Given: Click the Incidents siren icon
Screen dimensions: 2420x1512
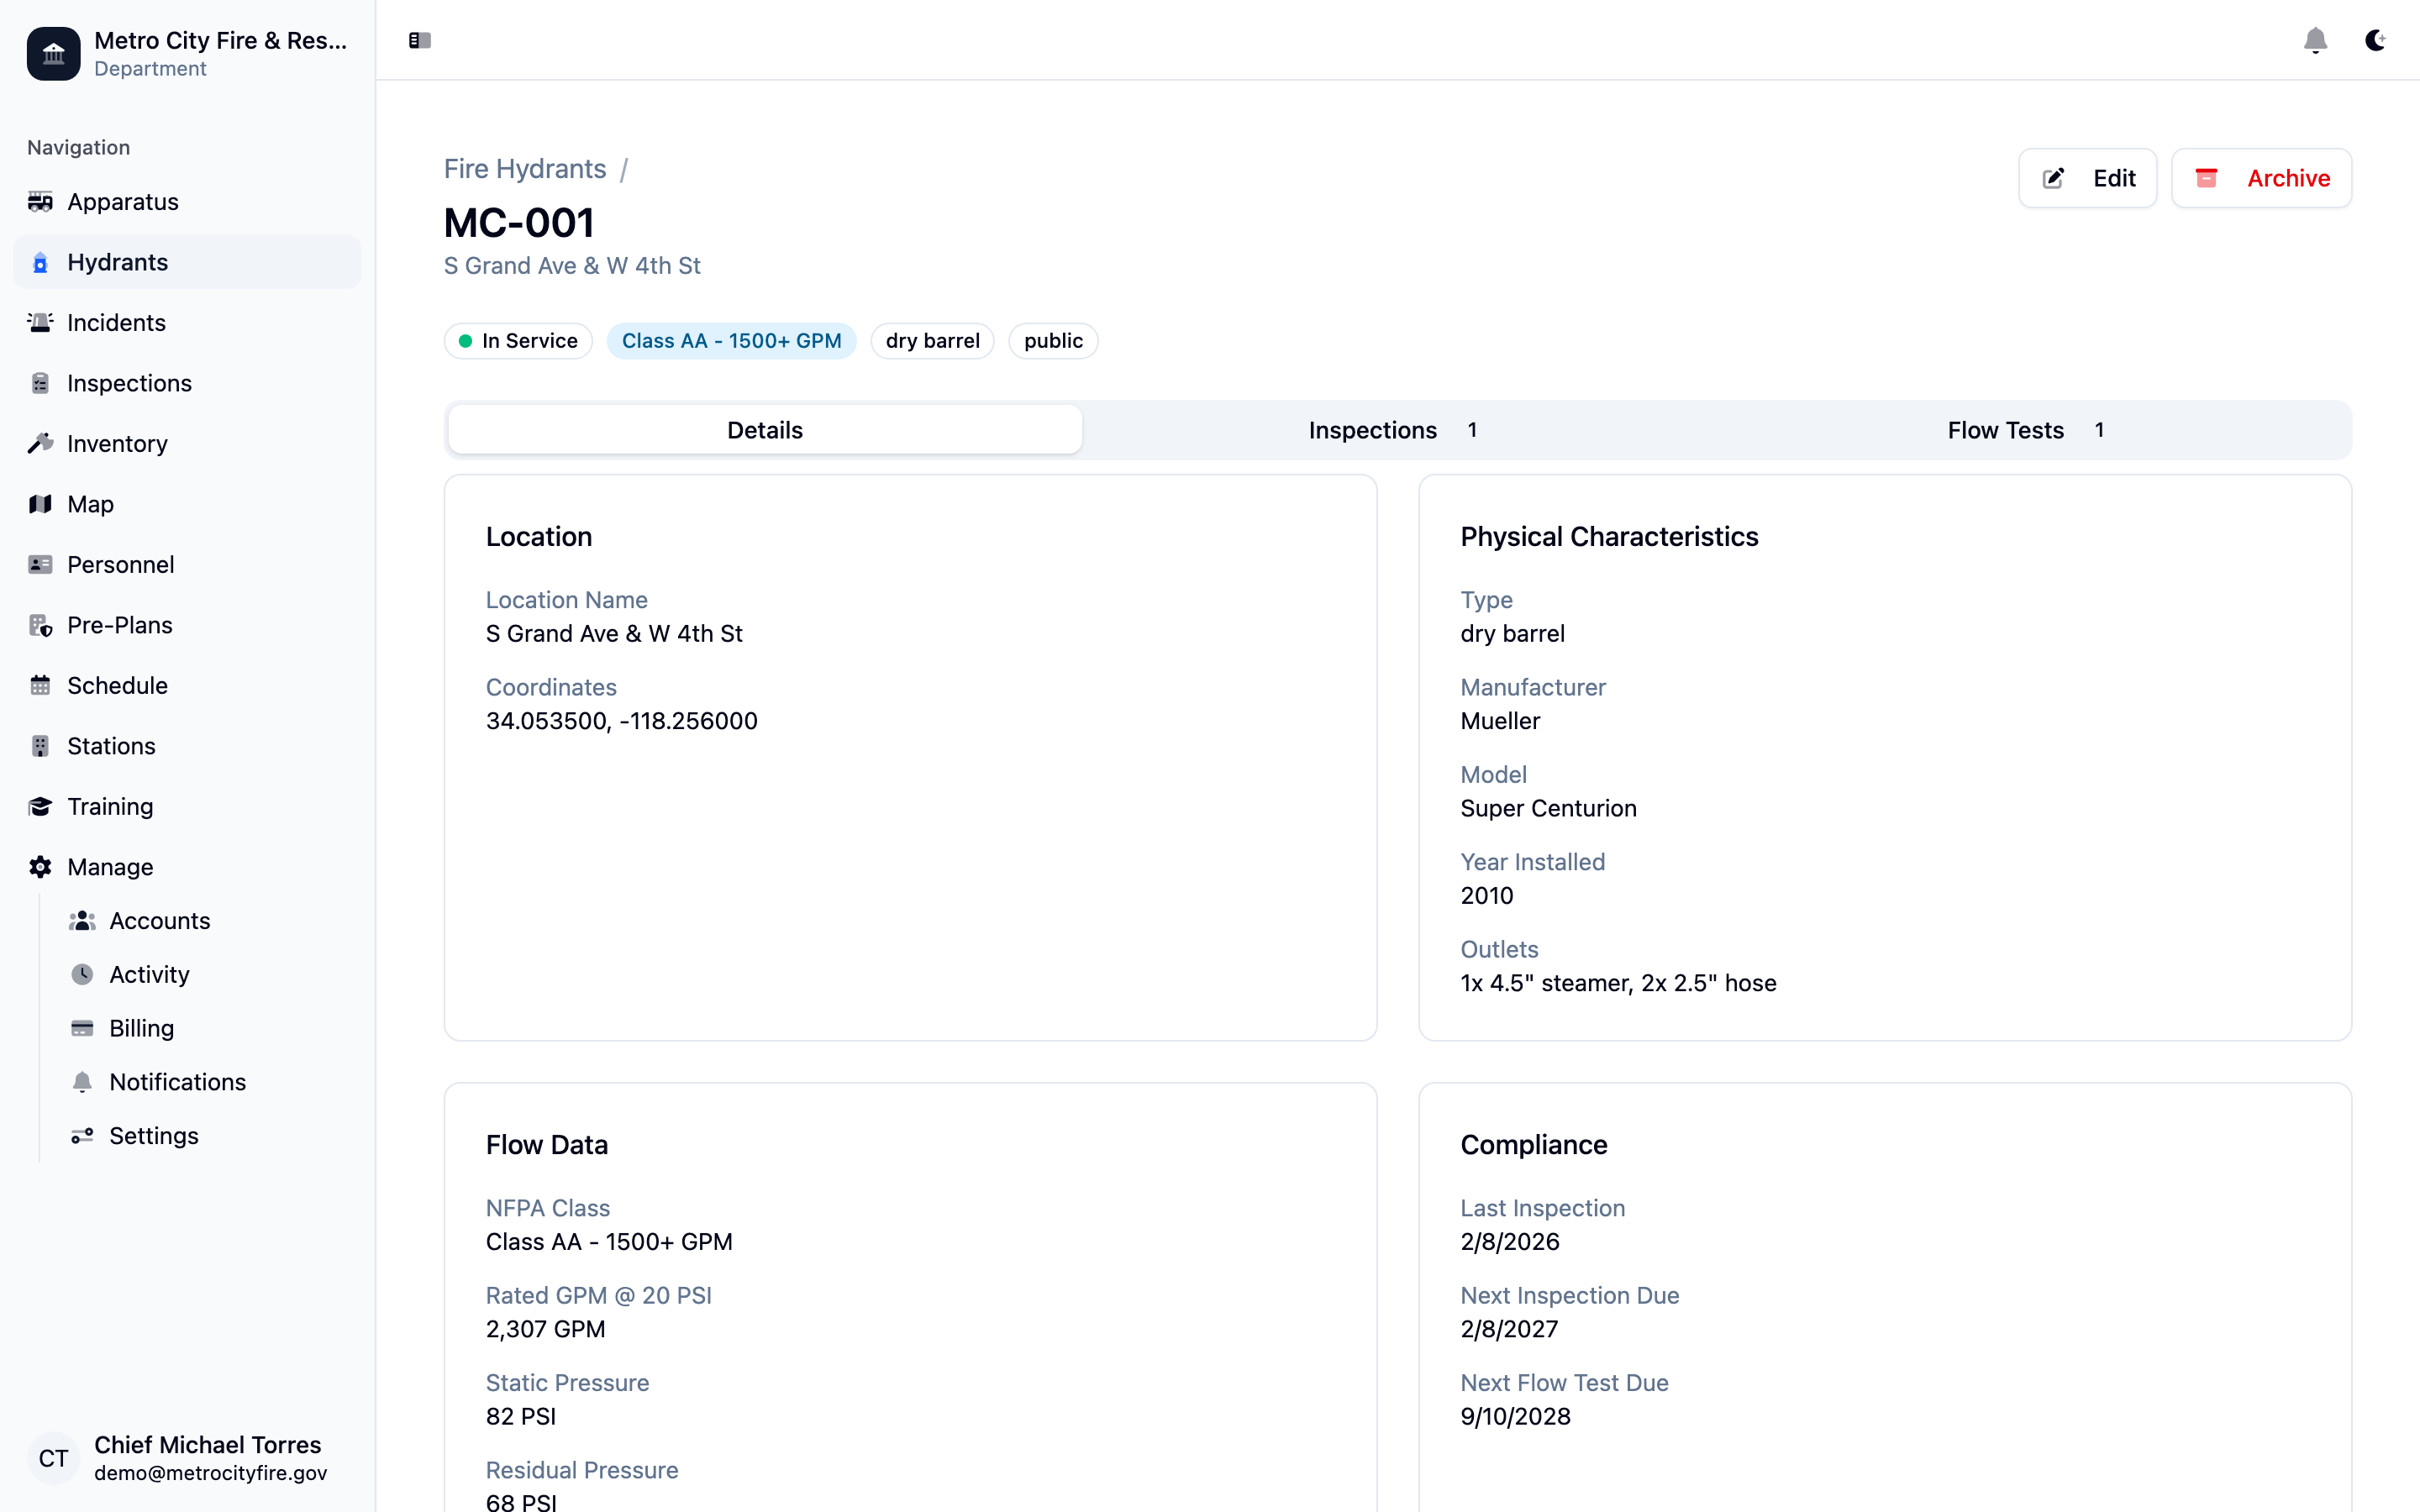Looking at the screenshot, I should coord(40,323).
